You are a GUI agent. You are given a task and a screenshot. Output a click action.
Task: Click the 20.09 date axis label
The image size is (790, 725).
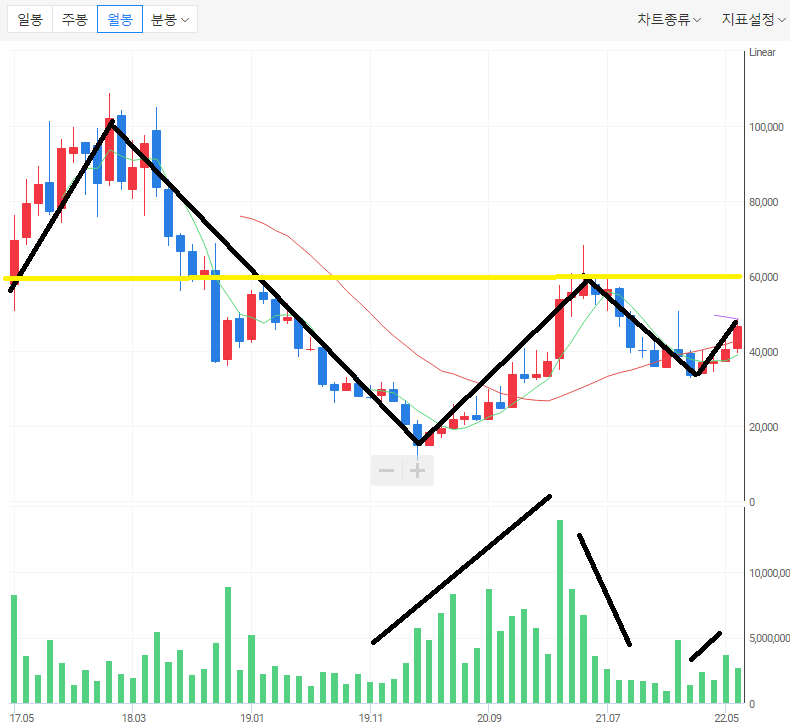pyautogui.click(x=489, y=717)
